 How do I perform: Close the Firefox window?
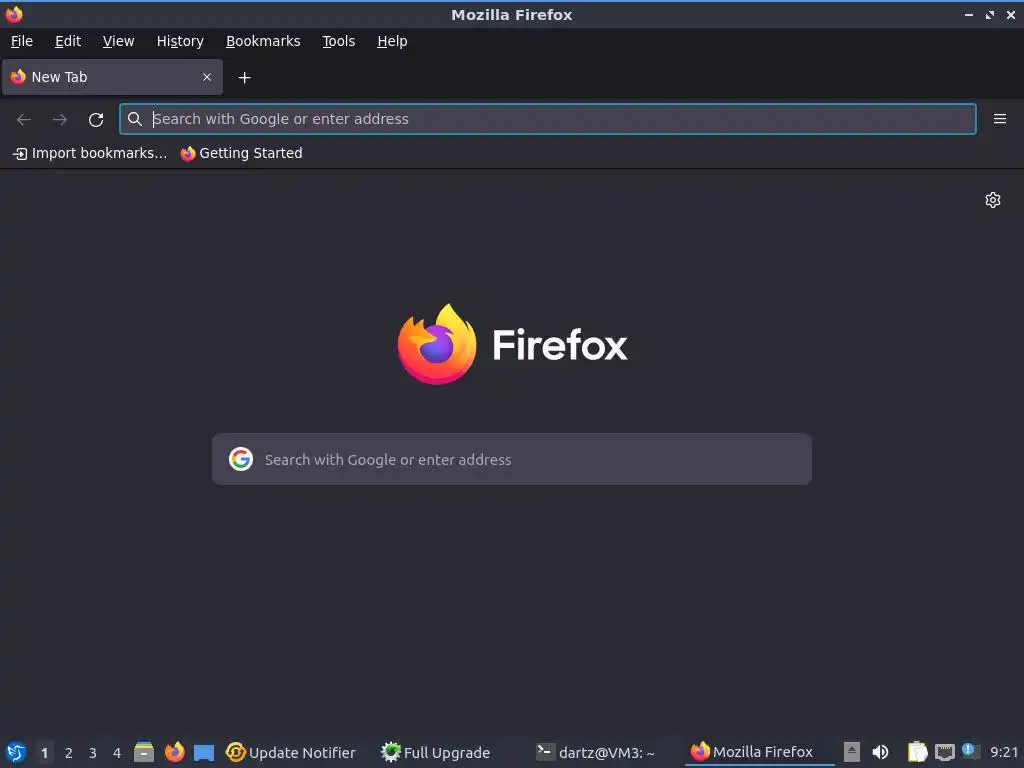1010,14
